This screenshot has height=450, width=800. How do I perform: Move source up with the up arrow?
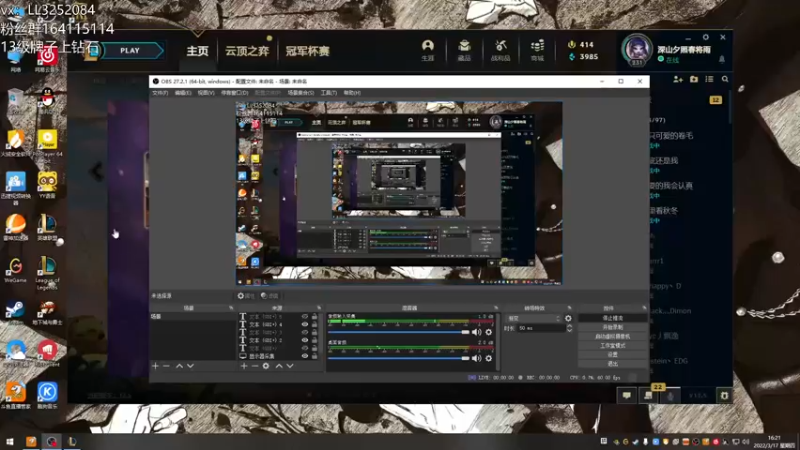279,366
